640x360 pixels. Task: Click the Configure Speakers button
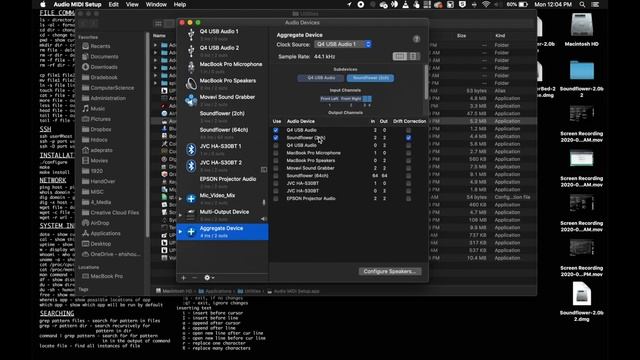coord(390,271)
